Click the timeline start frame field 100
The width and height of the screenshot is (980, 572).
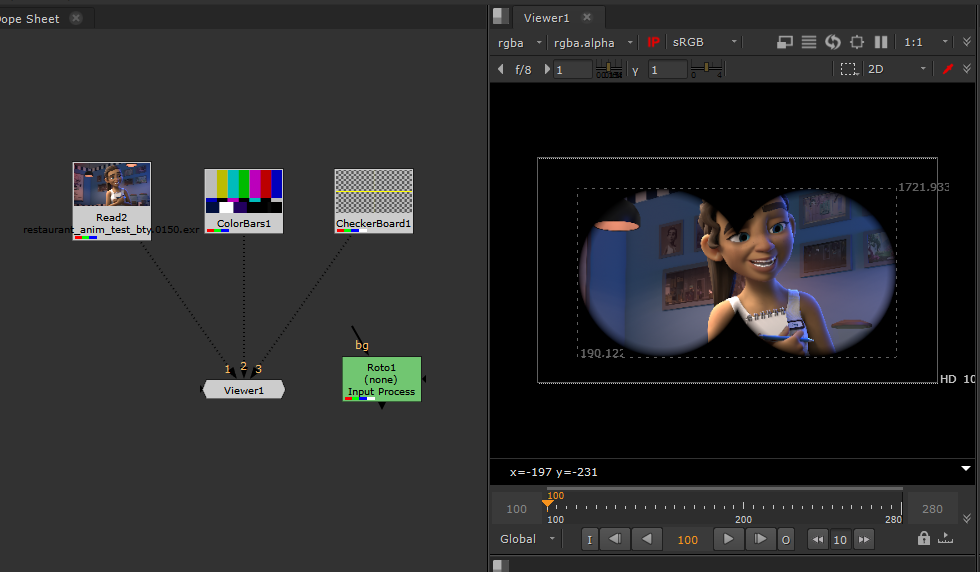point(516,509)
